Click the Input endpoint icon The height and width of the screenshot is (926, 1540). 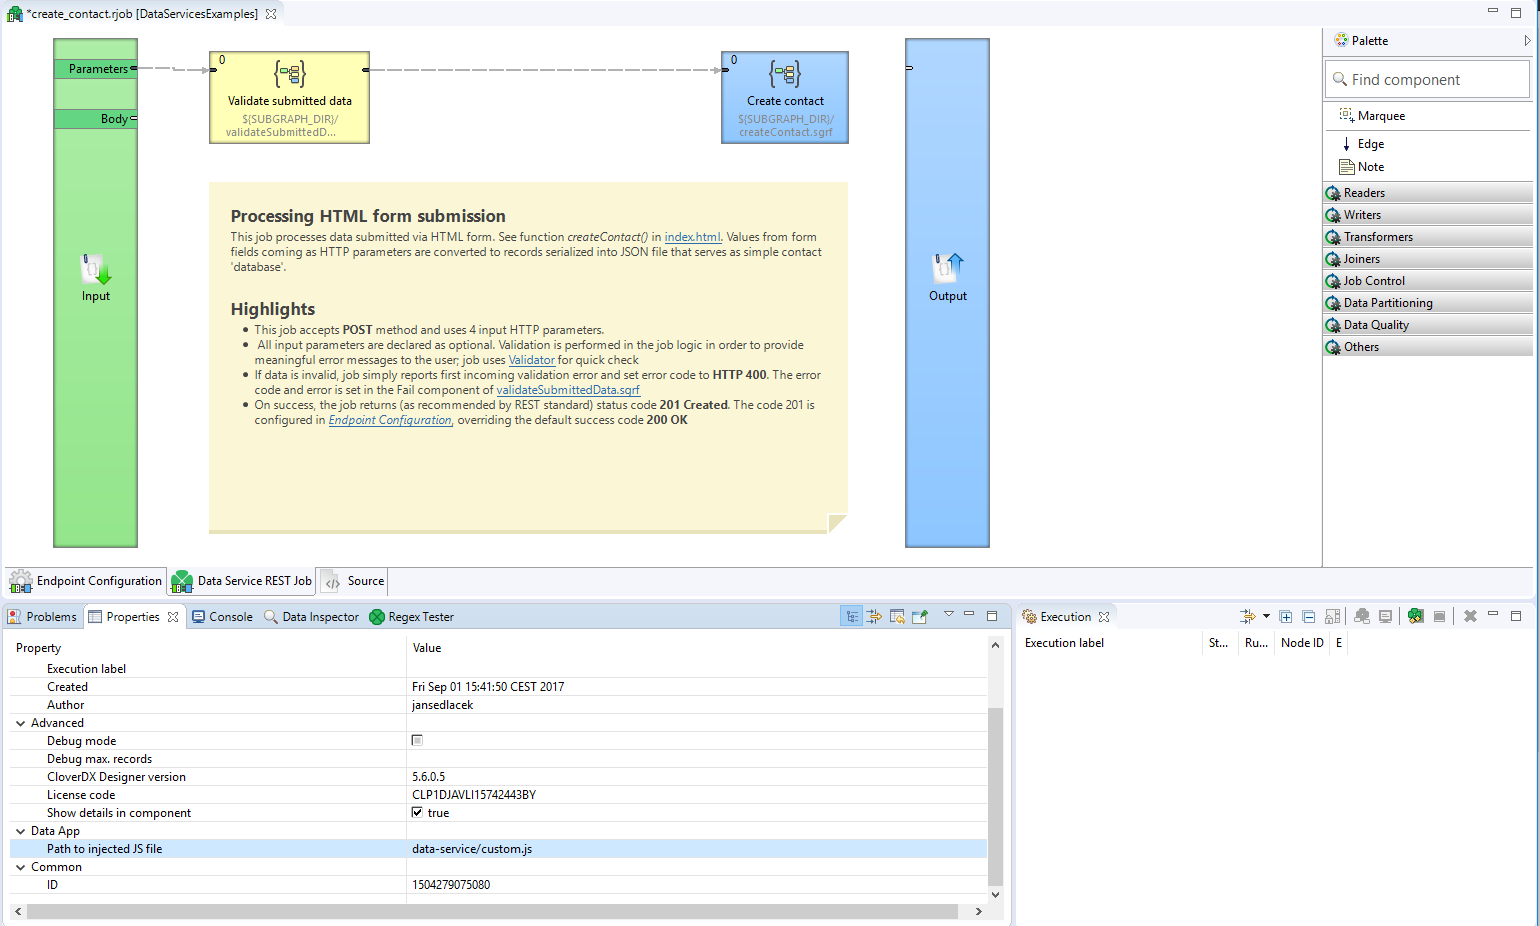pyautogui.click(x=96, y=270)
